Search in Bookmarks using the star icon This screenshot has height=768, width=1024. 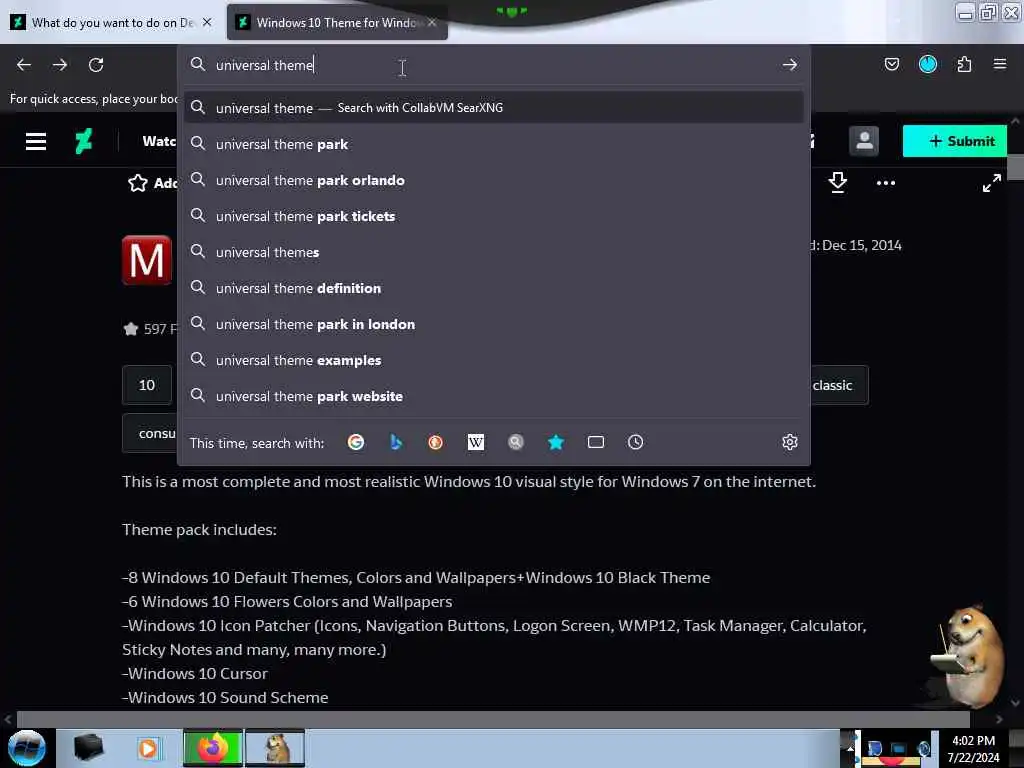556,443
